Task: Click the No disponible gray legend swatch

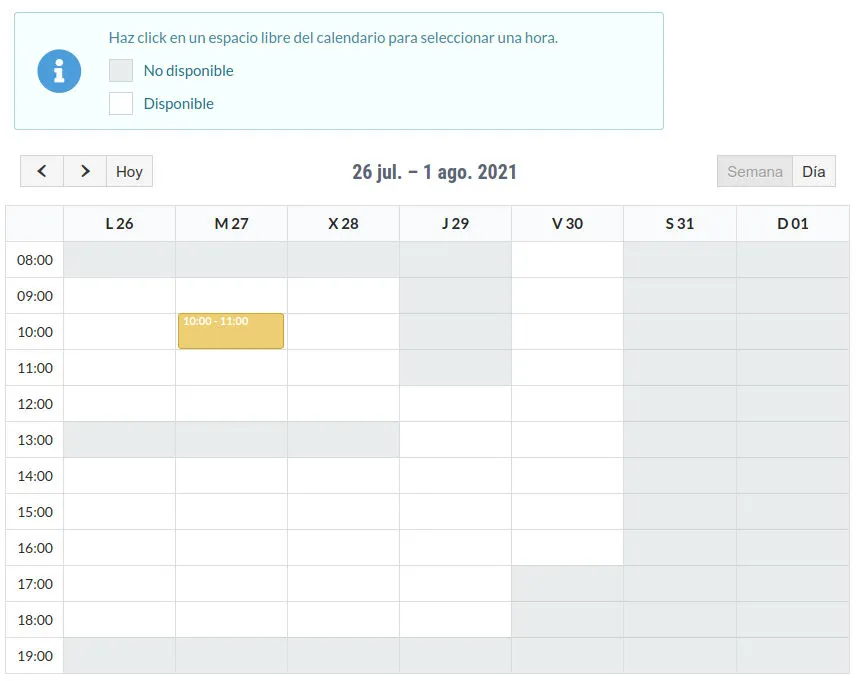Action: click(121, 71)
